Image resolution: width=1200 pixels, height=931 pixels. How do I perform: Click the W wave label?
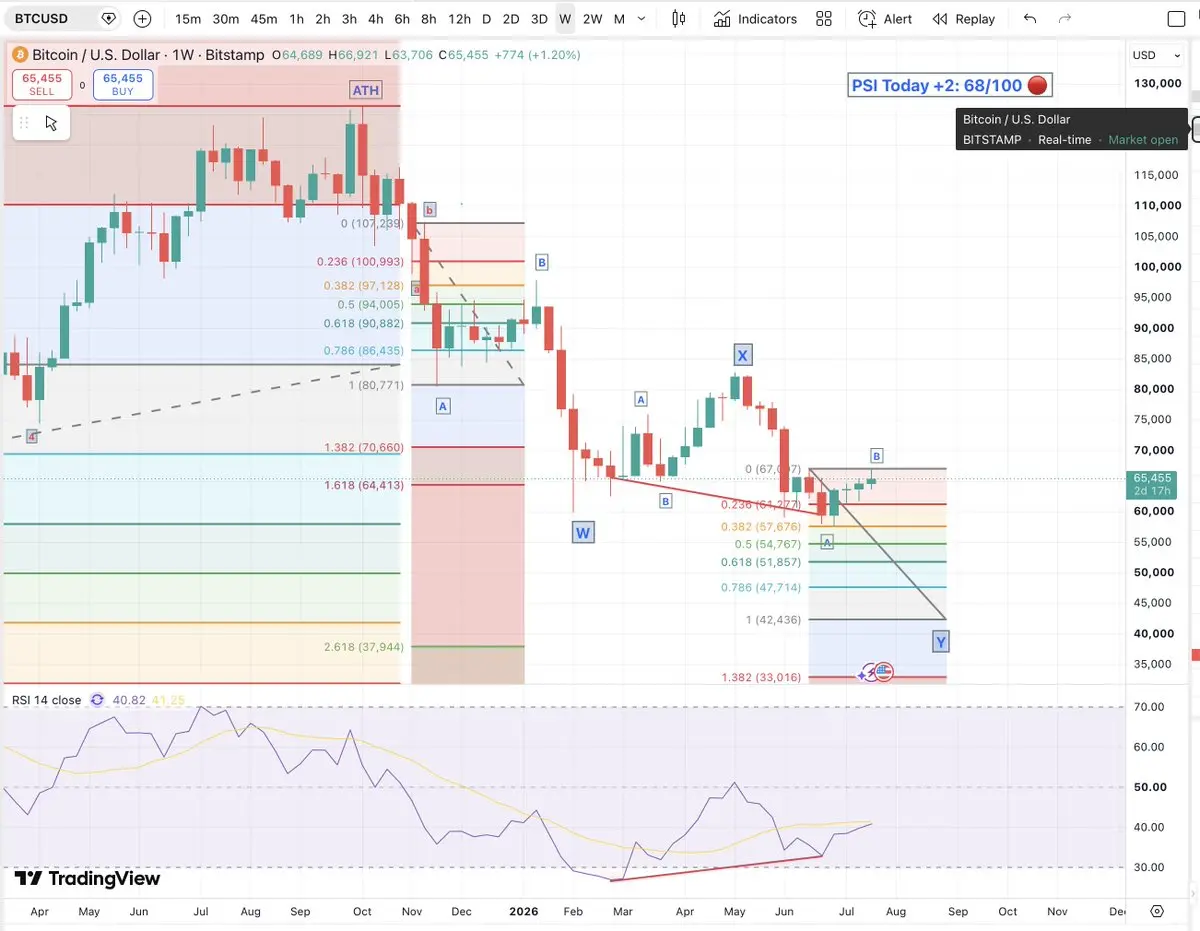click(x=583, y=533)
